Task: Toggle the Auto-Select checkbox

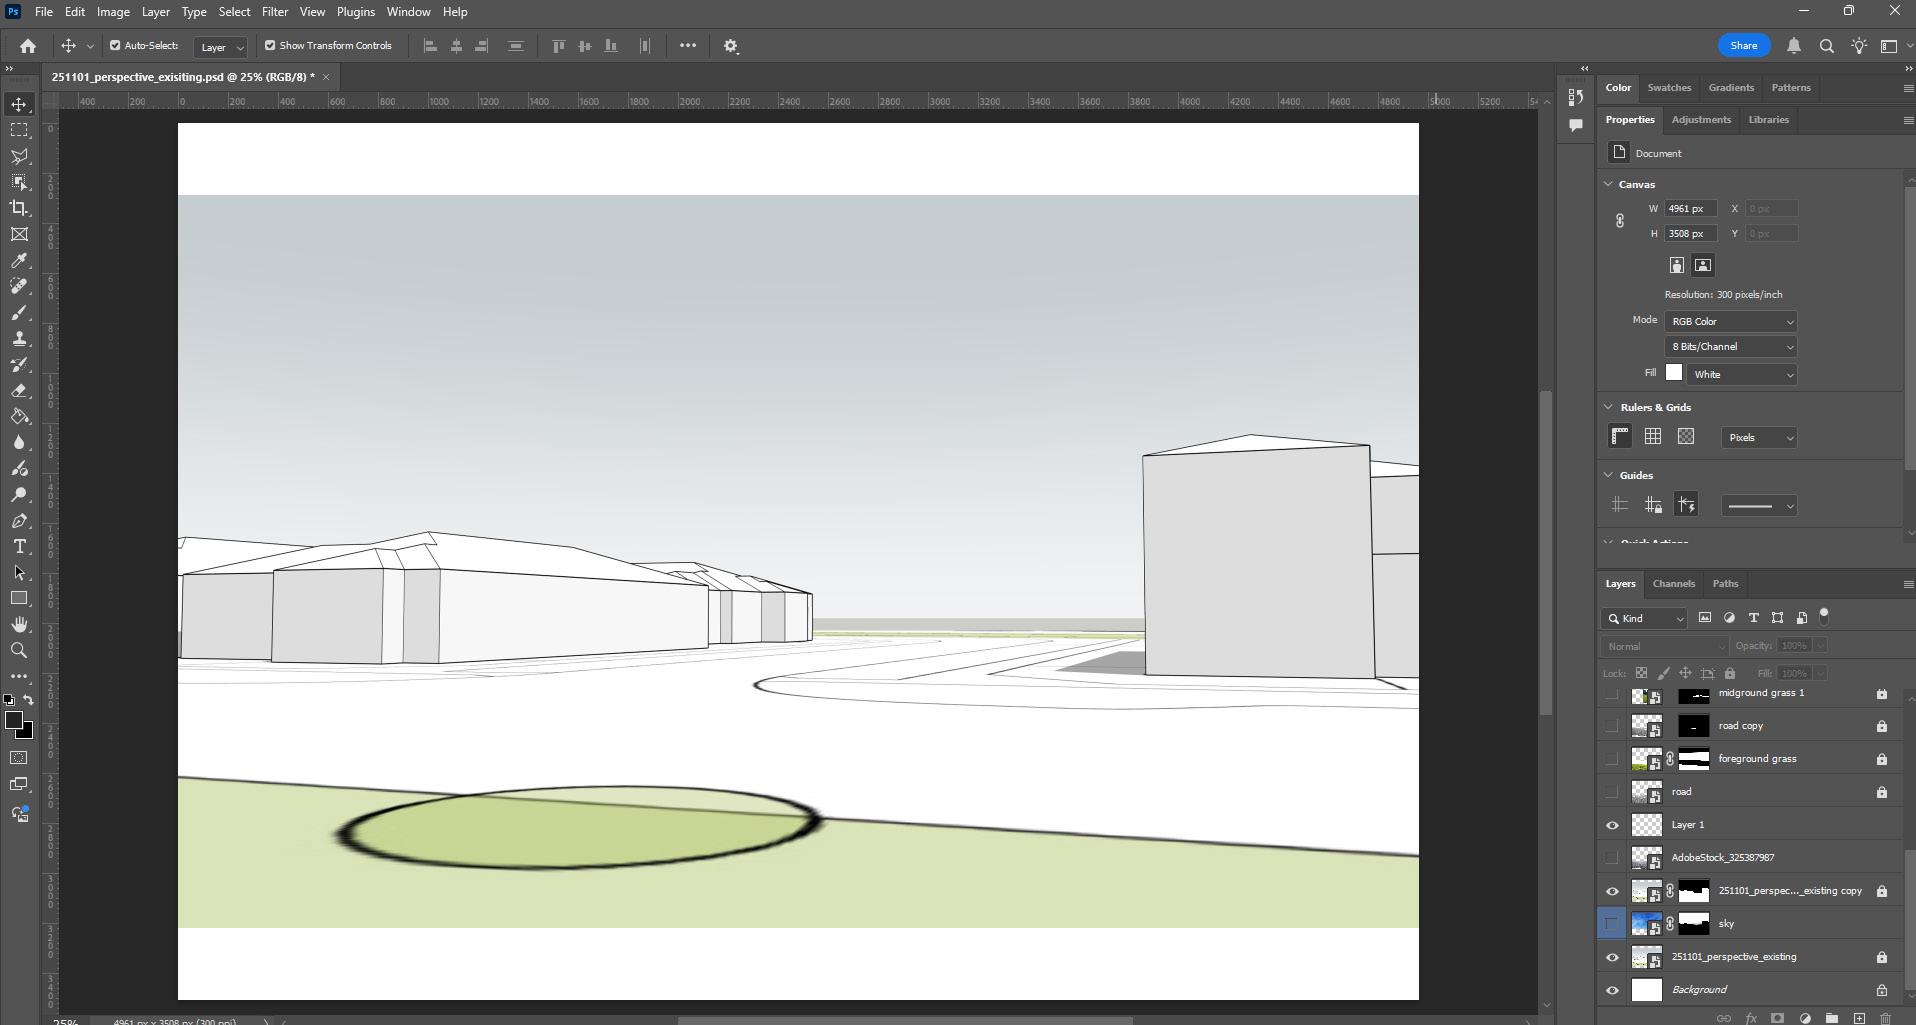Action: (x=115, y=45)
